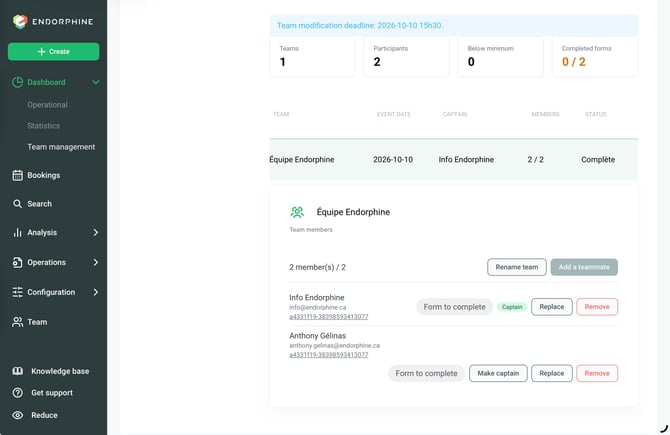This screenshot has width=670, height=435.
Task: Click the green team group icon
Action: [x=297, y=212]
